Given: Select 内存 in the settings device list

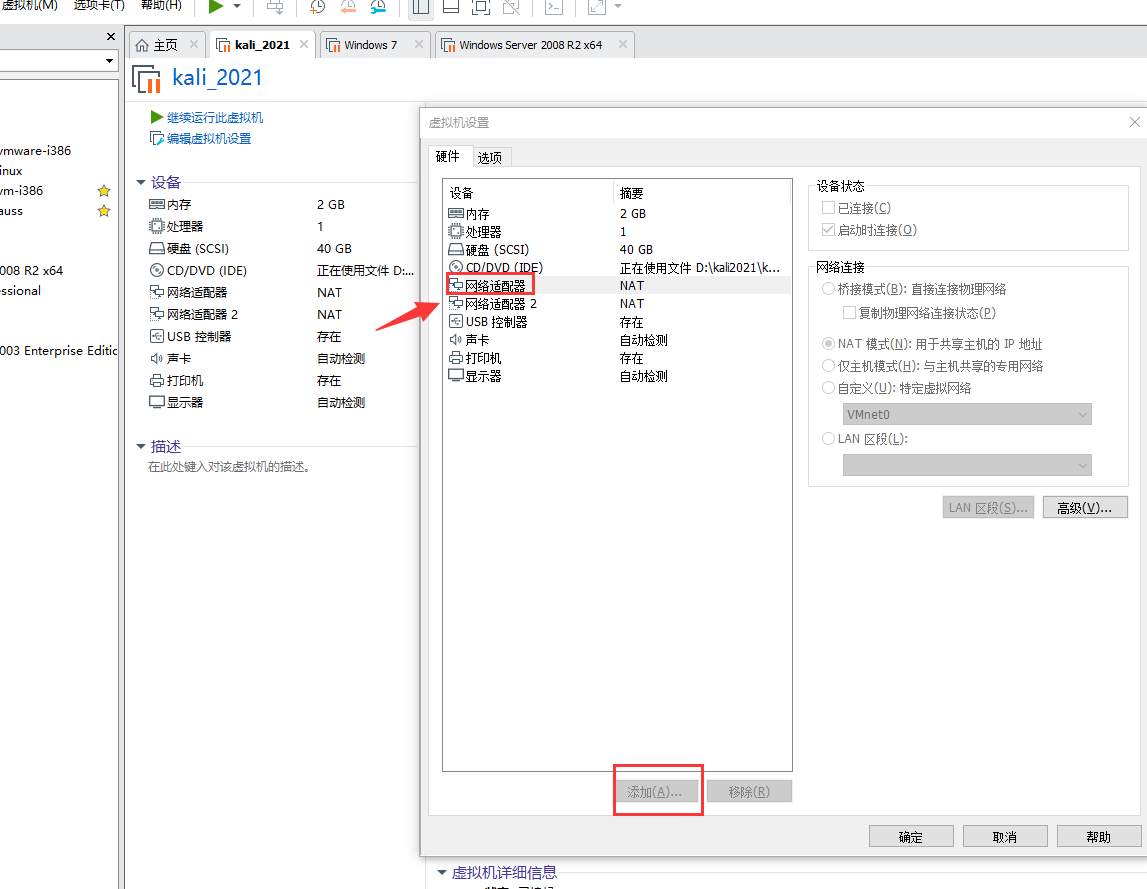Looking at the screenshot, I should coord(617,214).
